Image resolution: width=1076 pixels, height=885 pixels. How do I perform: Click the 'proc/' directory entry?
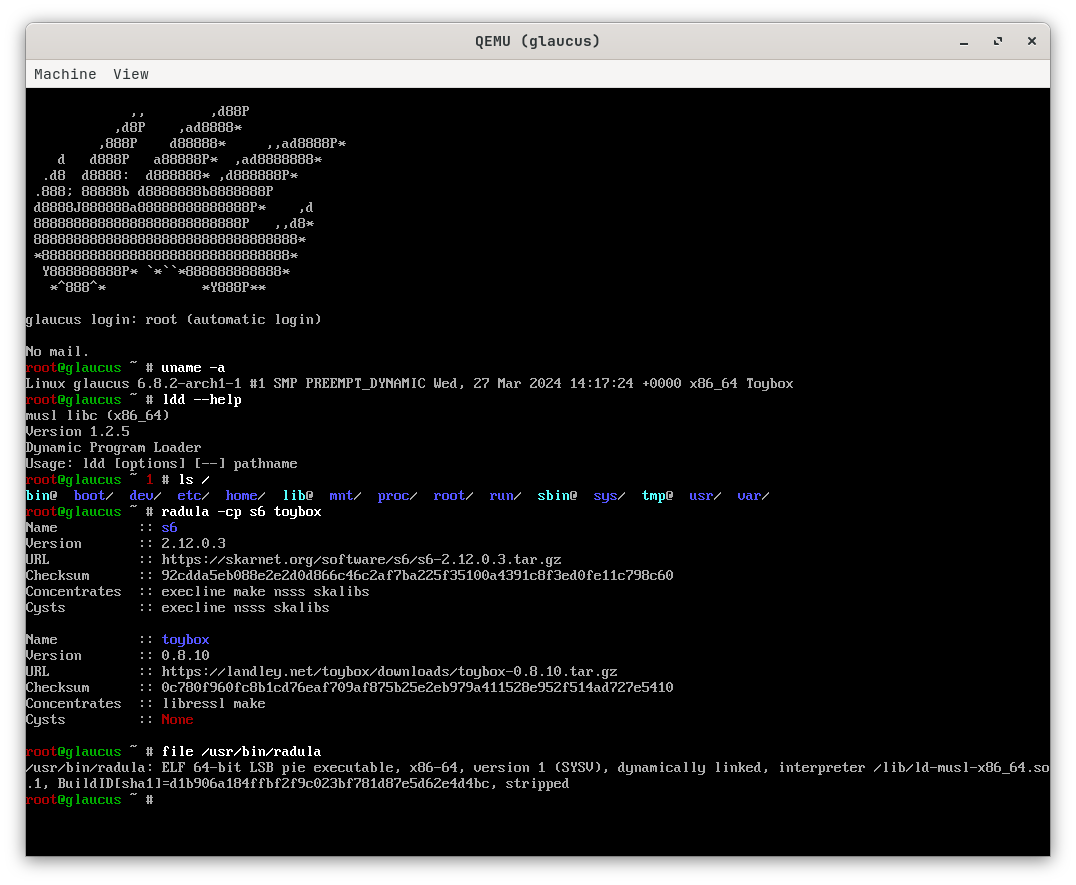click(x=397, y=496)
